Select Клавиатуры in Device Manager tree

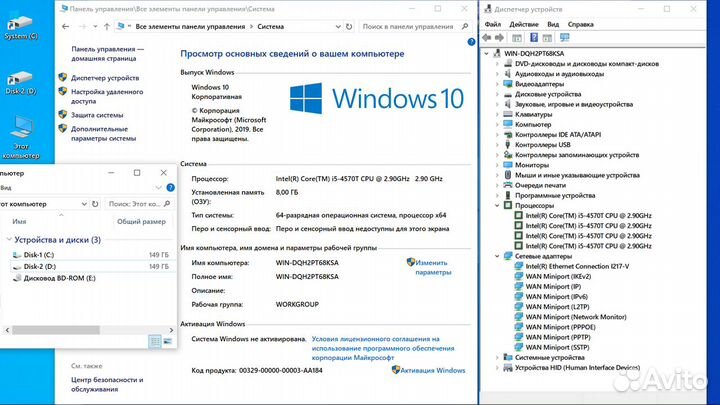click(x=533, y=114)
